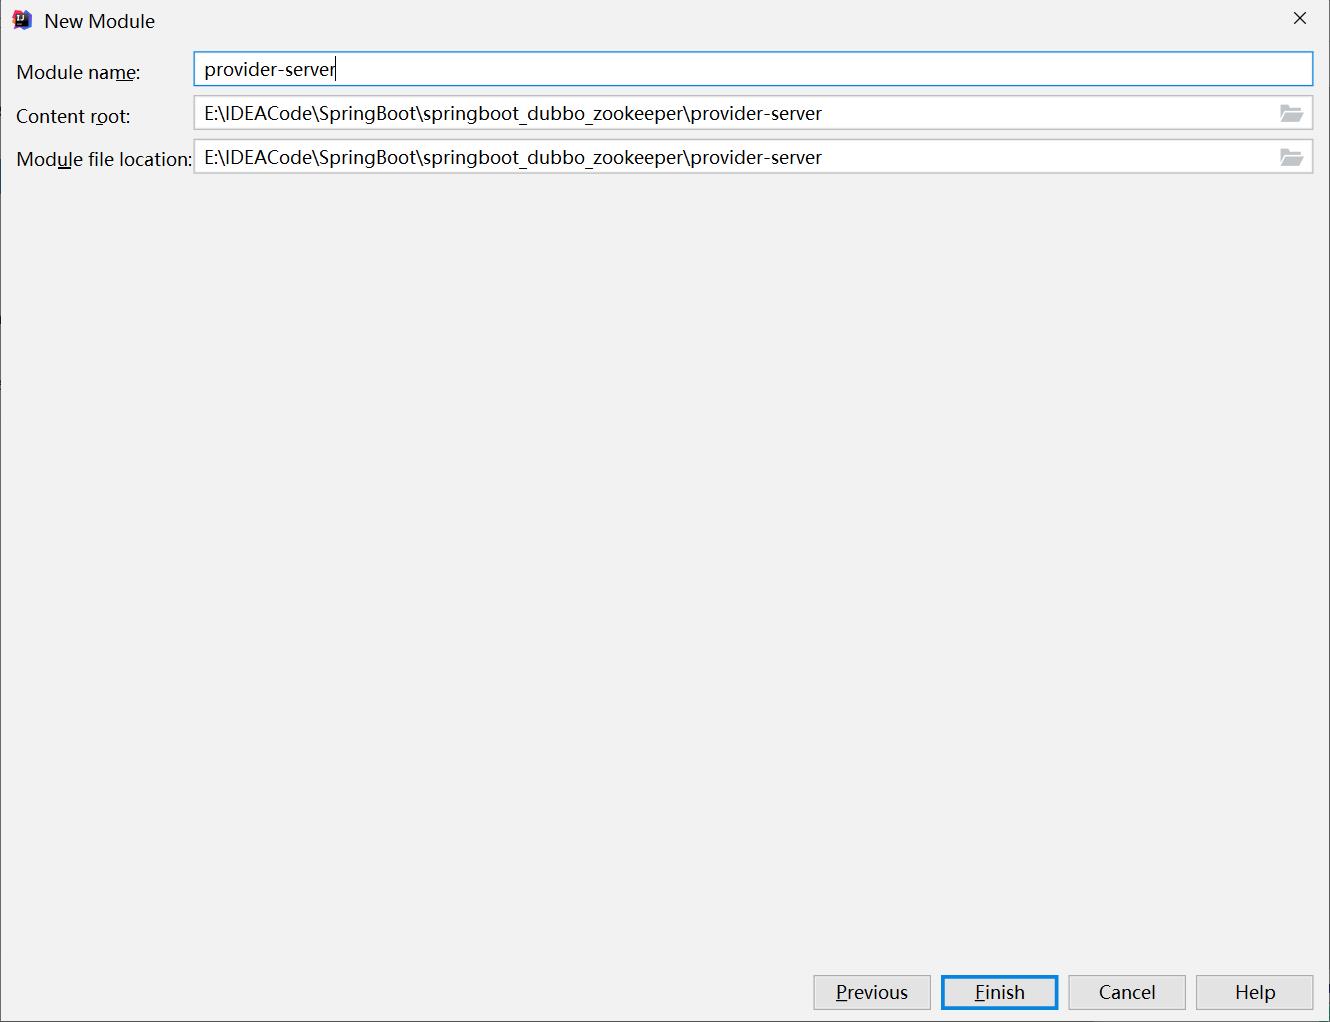1330x1022 pixels.
Task: Go back with the Previous button
Action: click(872, 992)
